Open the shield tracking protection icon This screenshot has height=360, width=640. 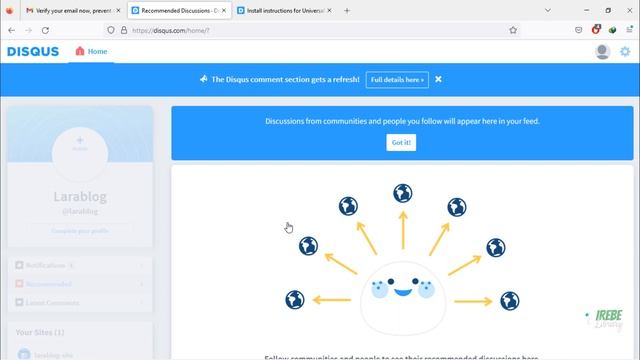tap(111, 30)
